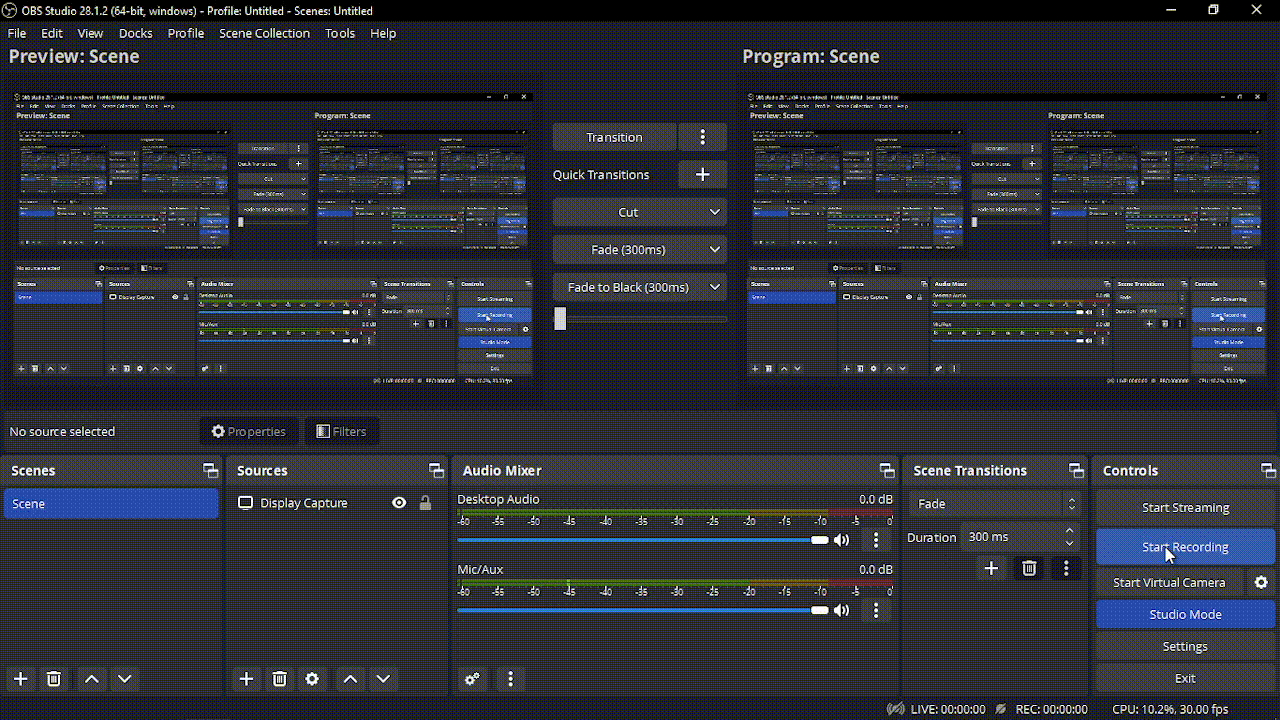Click Start Recording button
This screenshot has width=1280, height=720.
tap(1185, 547)
